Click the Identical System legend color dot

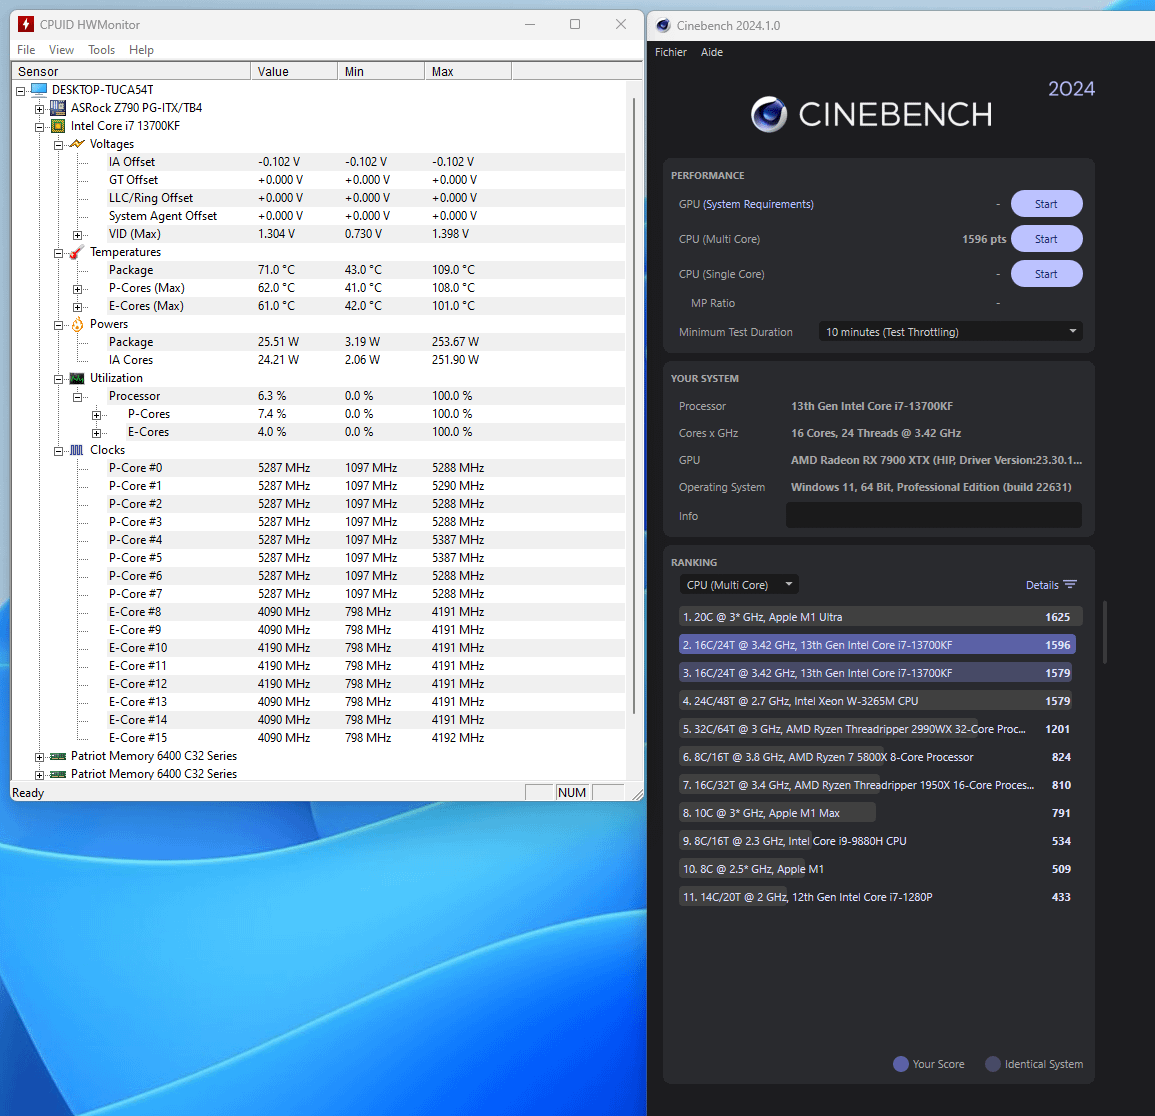992,1064
